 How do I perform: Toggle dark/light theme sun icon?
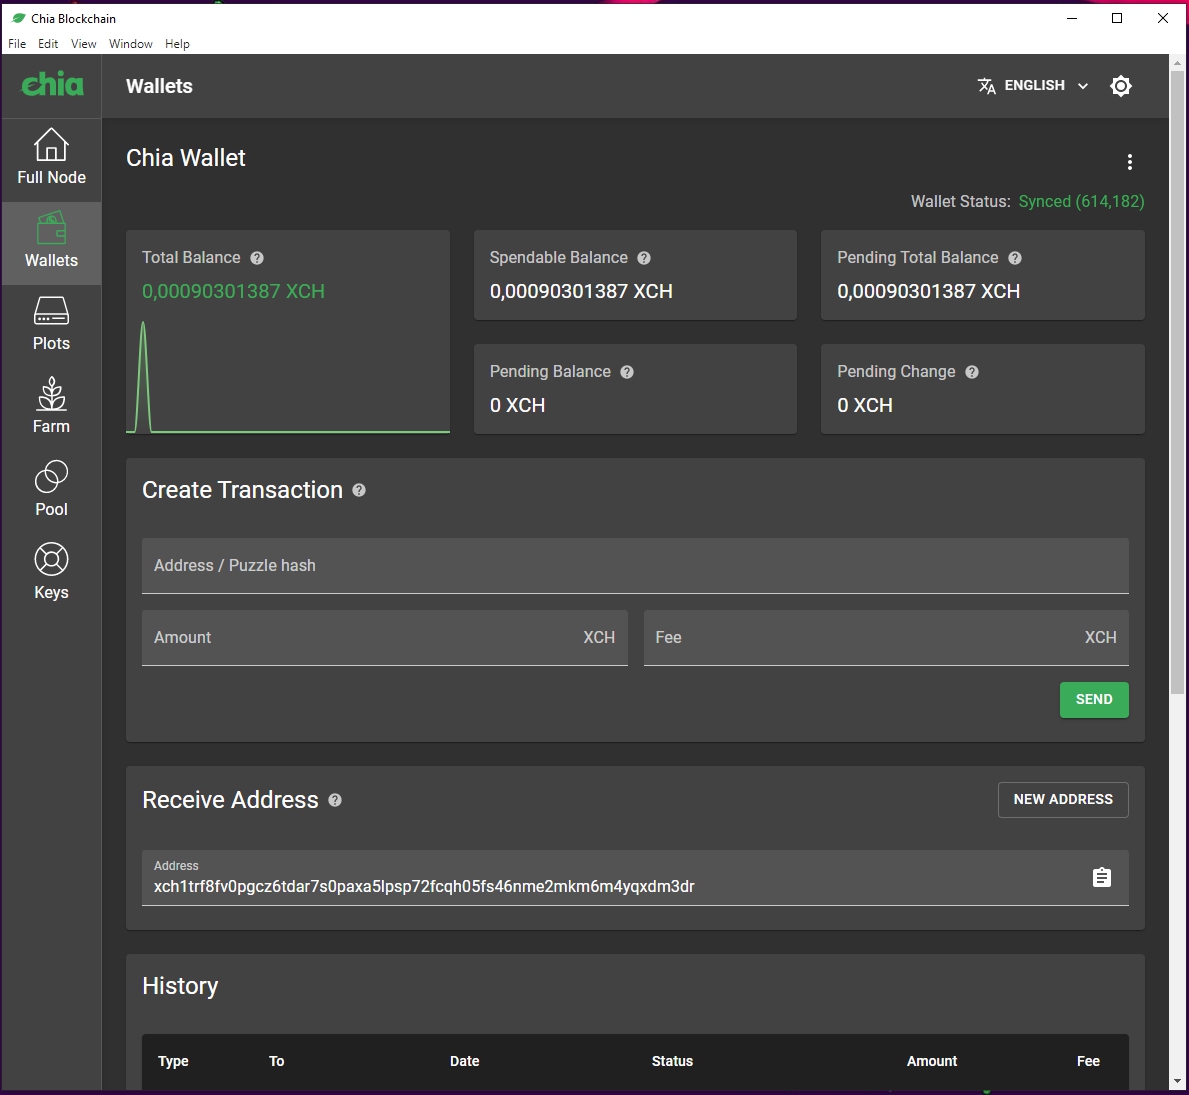point(1120,86)
